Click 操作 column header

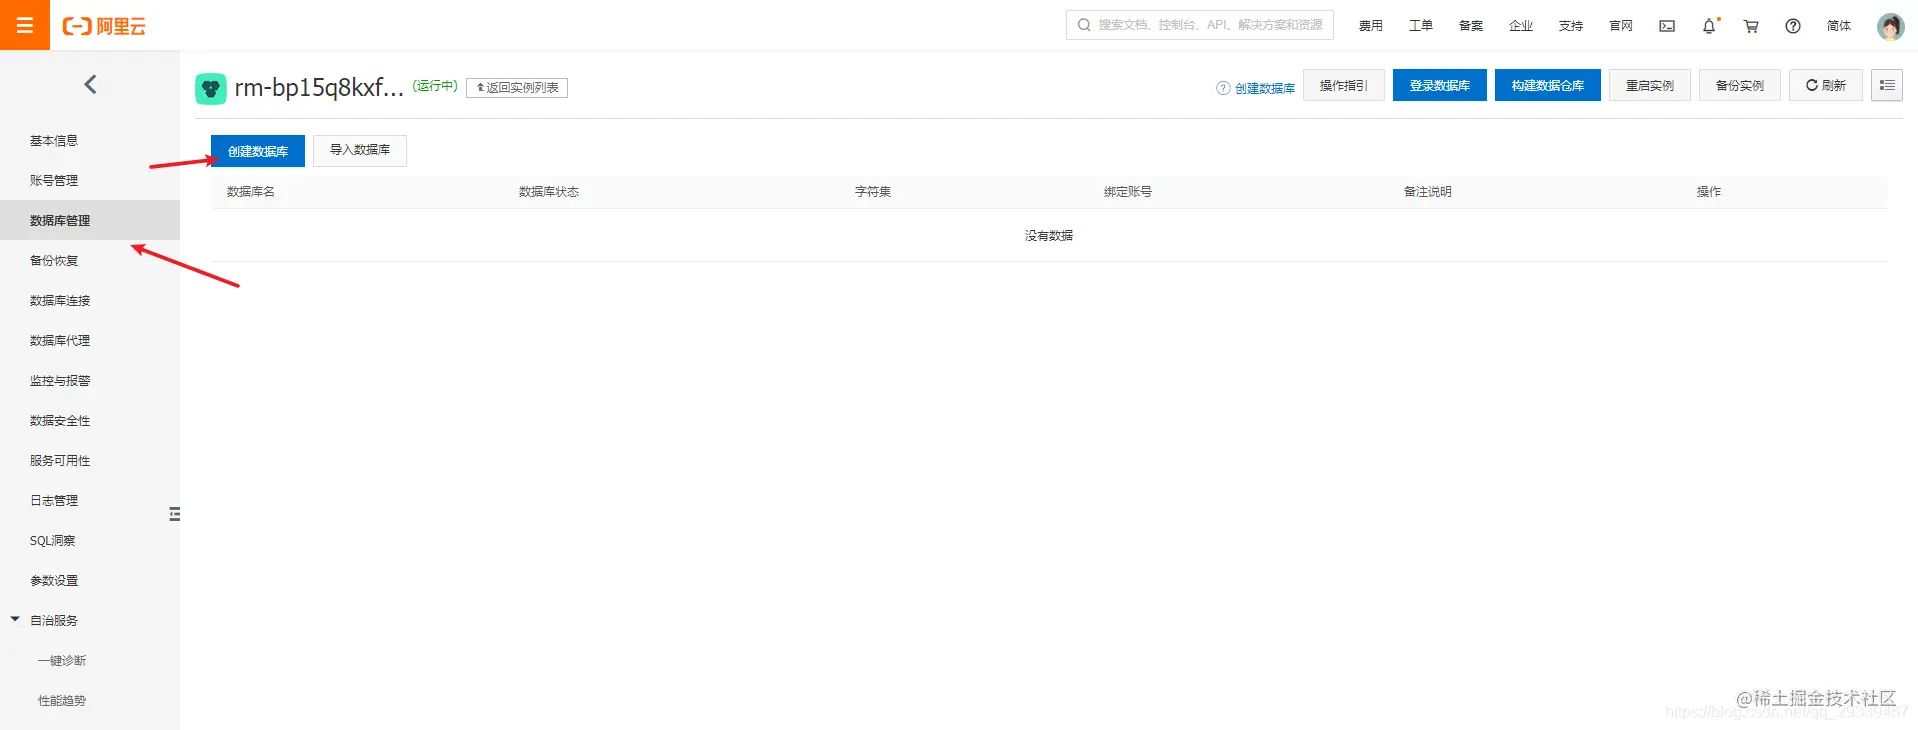1709,192
